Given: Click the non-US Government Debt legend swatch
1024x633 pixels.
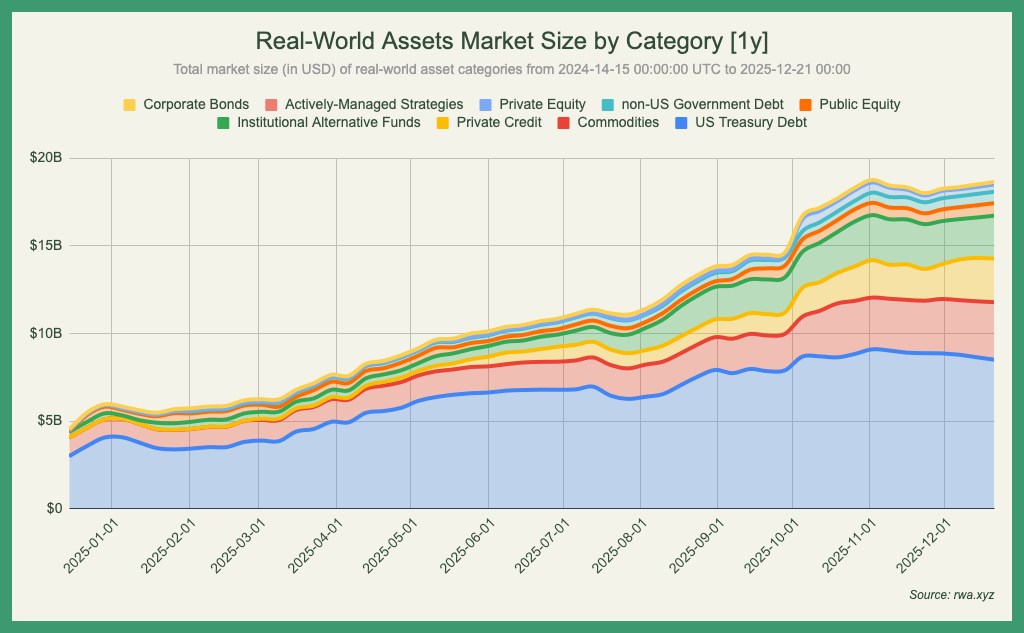Looking at the screenshot, I should (x=622, y=104).
